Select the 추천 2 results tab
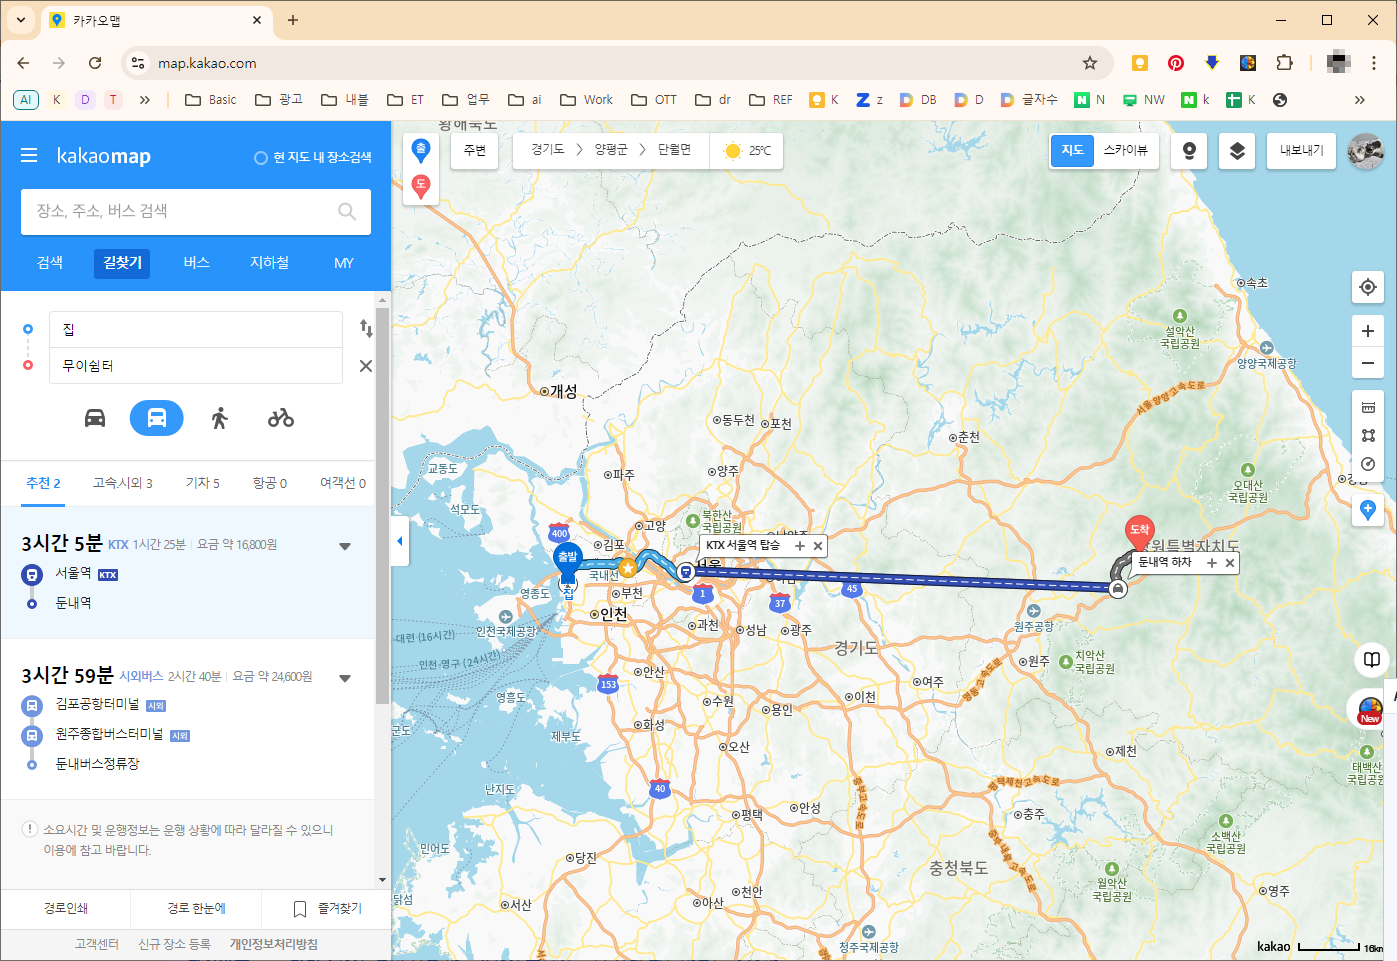 [x=43, y=483]
